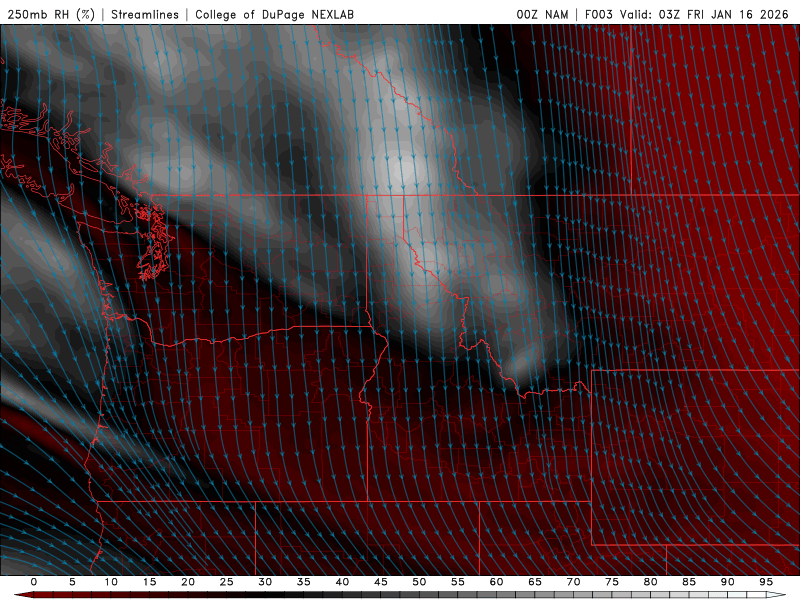
Task: Click the 70 value on color scale
Action: [x=573, y=582]
